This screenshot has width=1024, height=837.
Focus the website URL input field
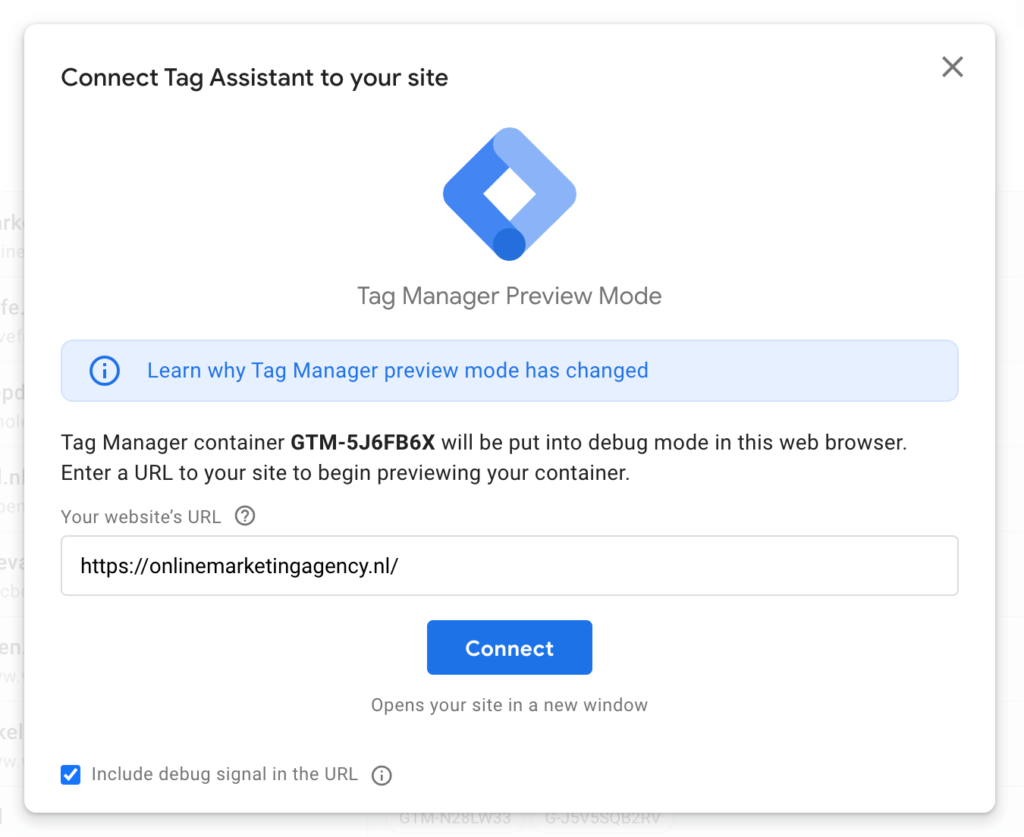[x=509, y=566]
